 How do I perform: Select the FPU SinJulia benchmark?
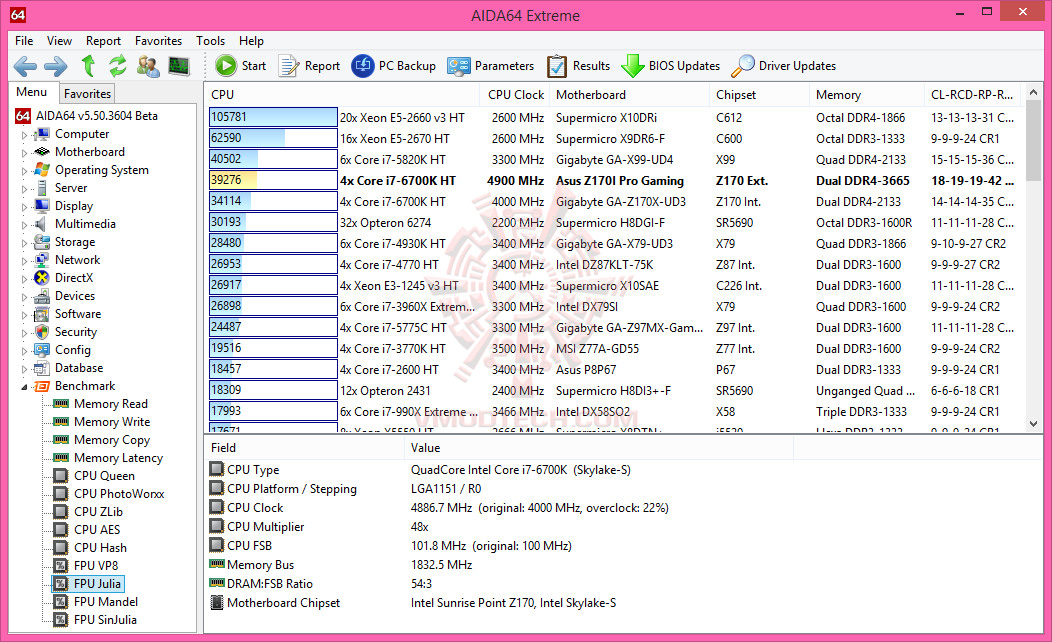[x=105, y=620]
